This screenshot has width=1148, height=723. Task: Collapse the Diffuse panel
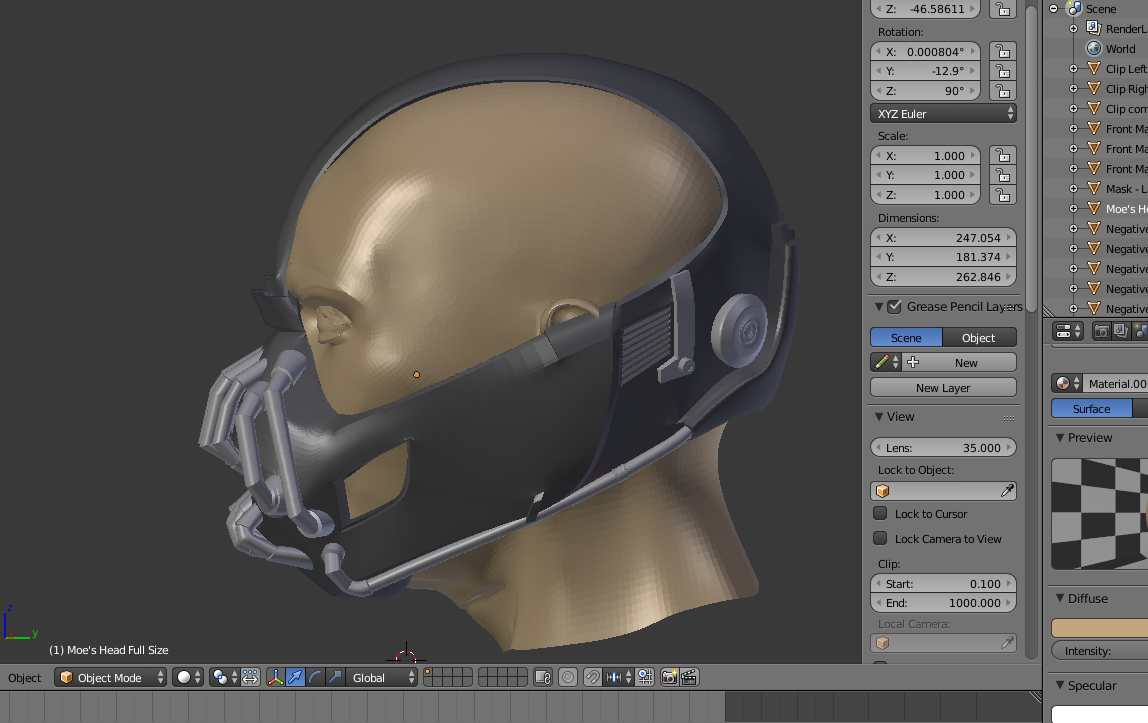[1059, 599]
